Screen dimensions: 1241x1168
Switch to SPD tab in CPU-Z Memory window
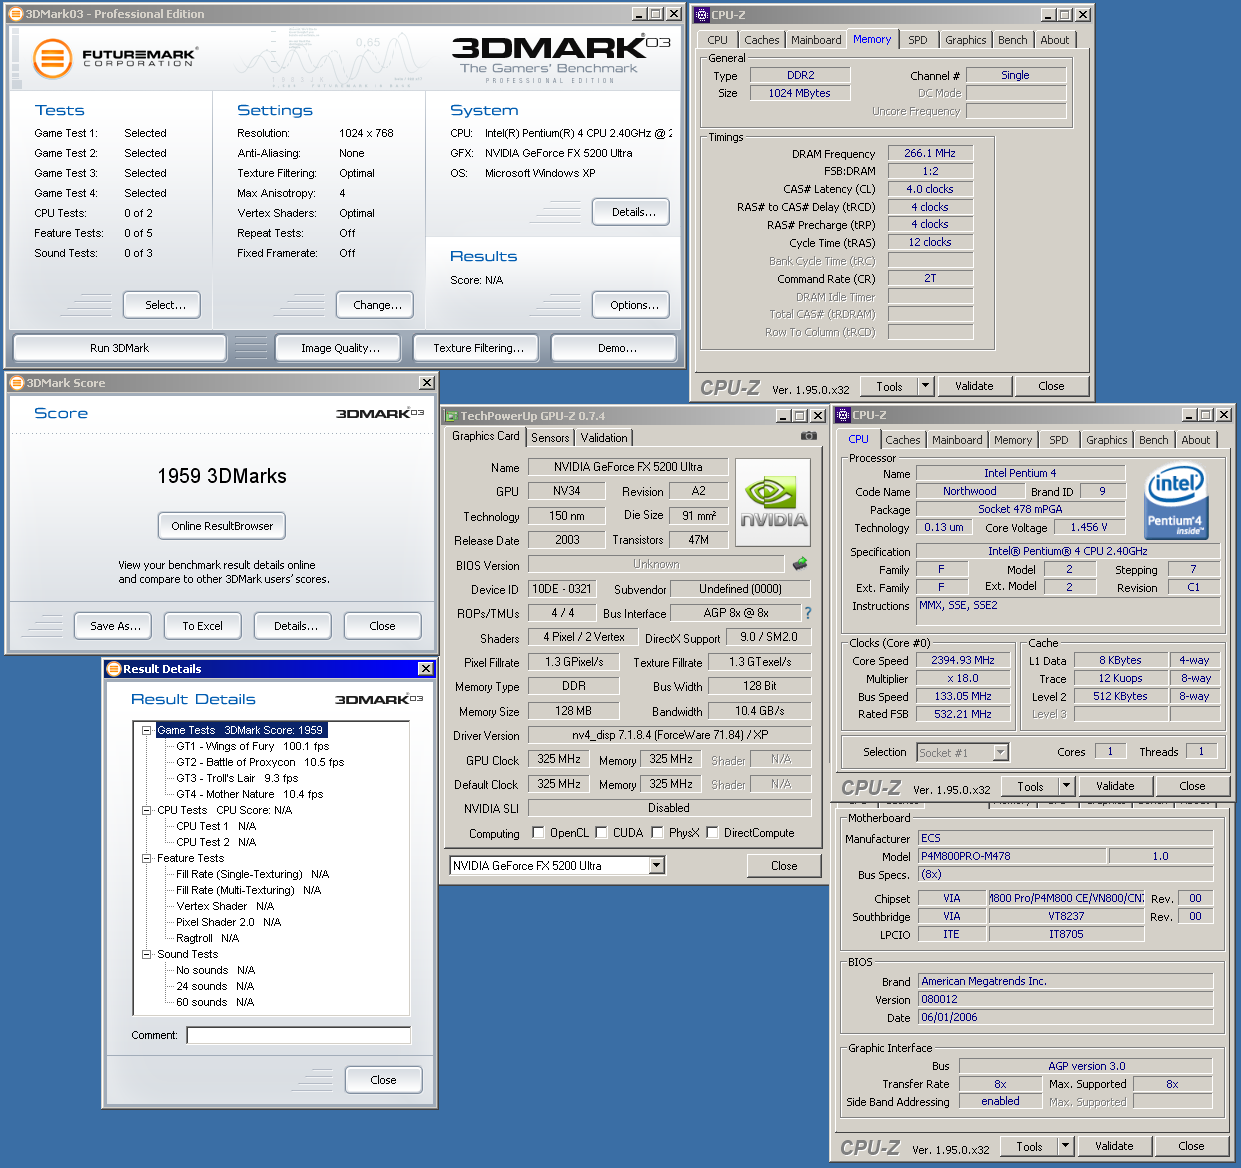coord(918,40)
